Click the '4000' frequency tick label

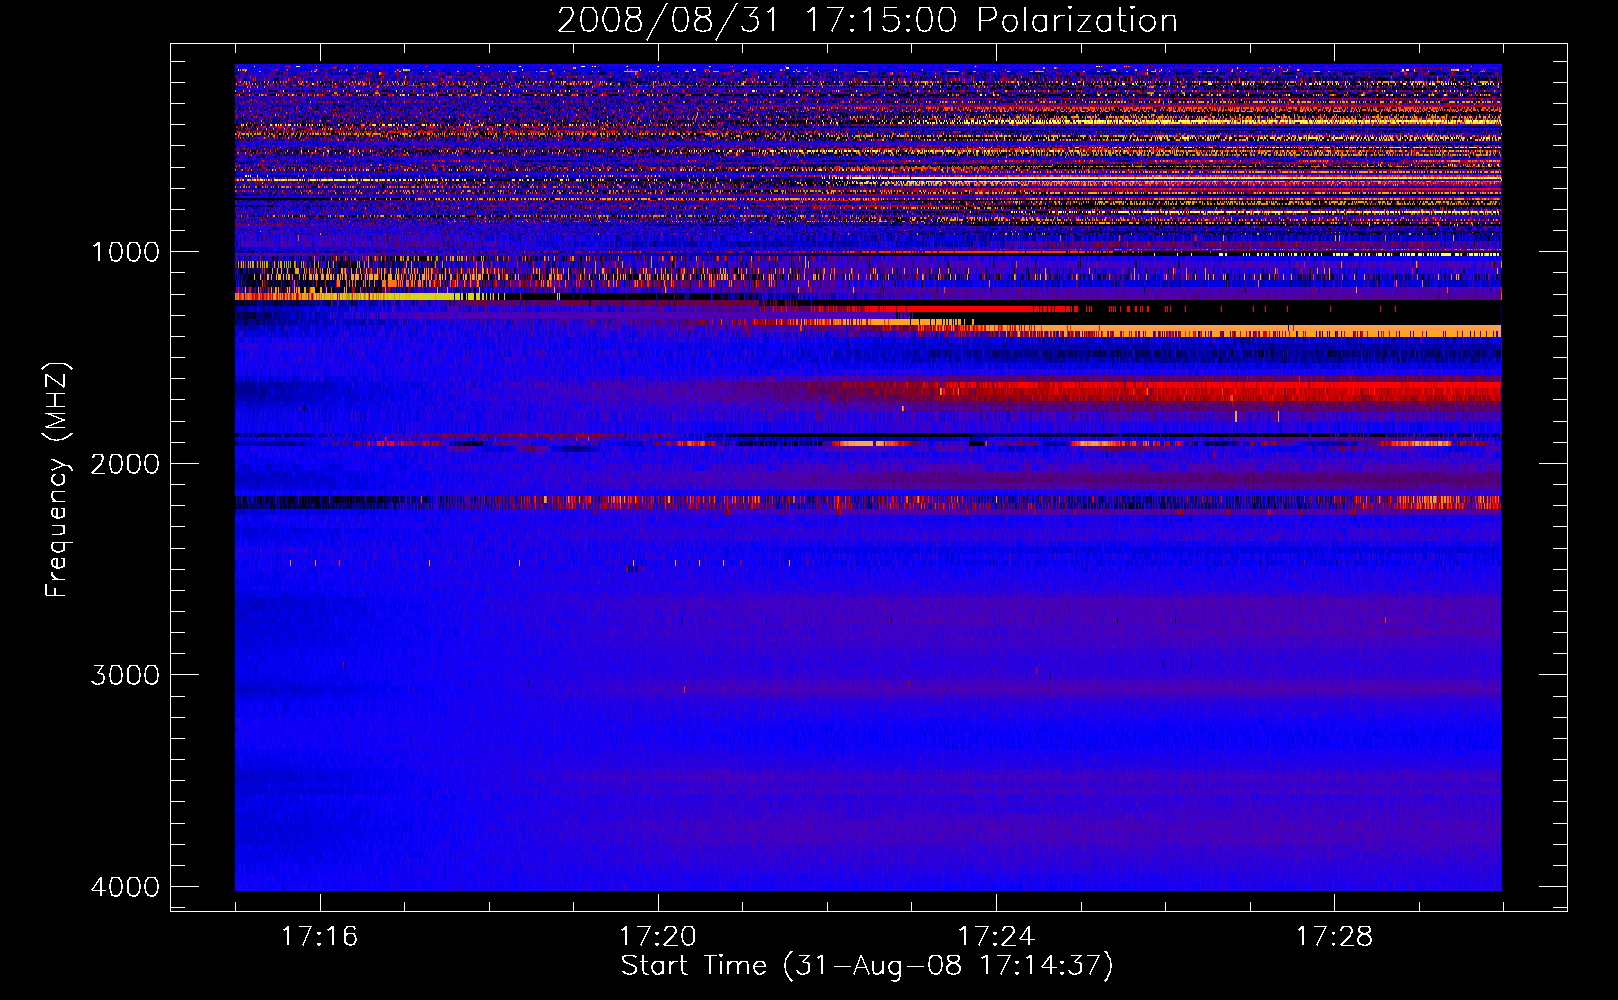tap(125, 887)
